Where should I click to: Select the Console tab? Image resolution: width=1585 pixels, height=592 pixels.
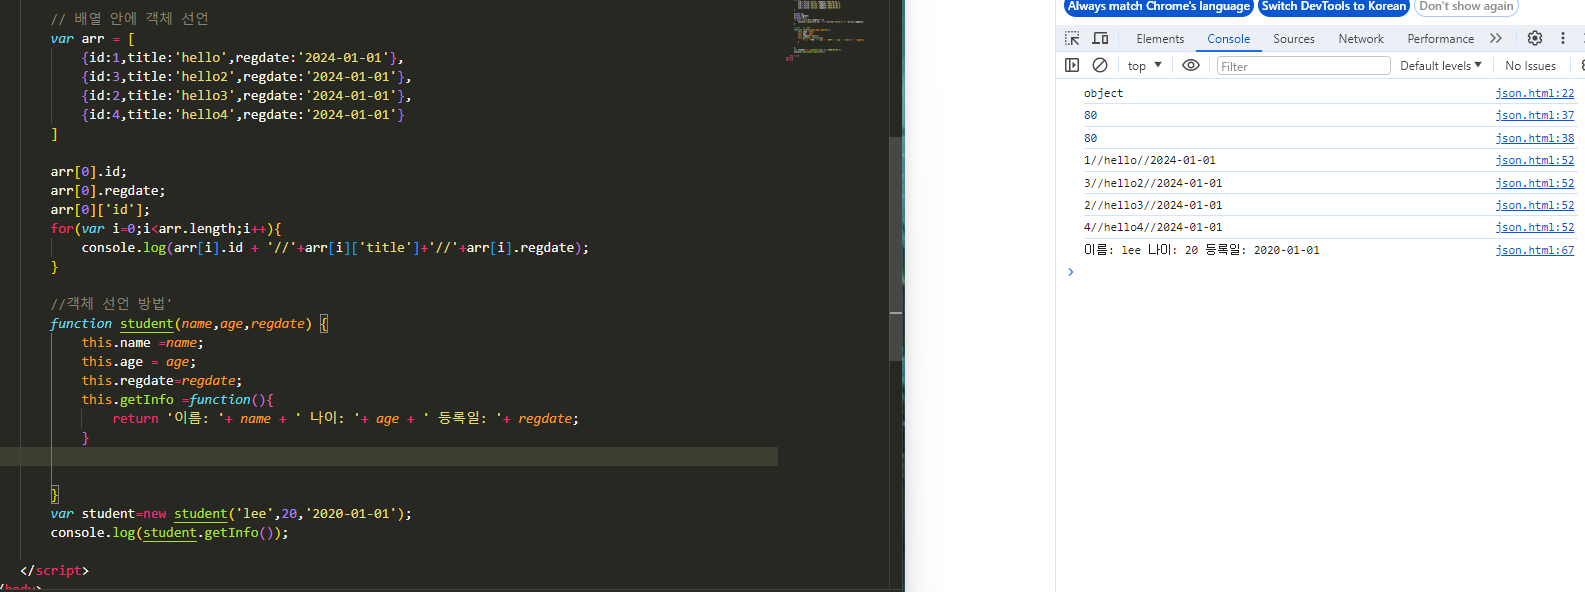1228,38
